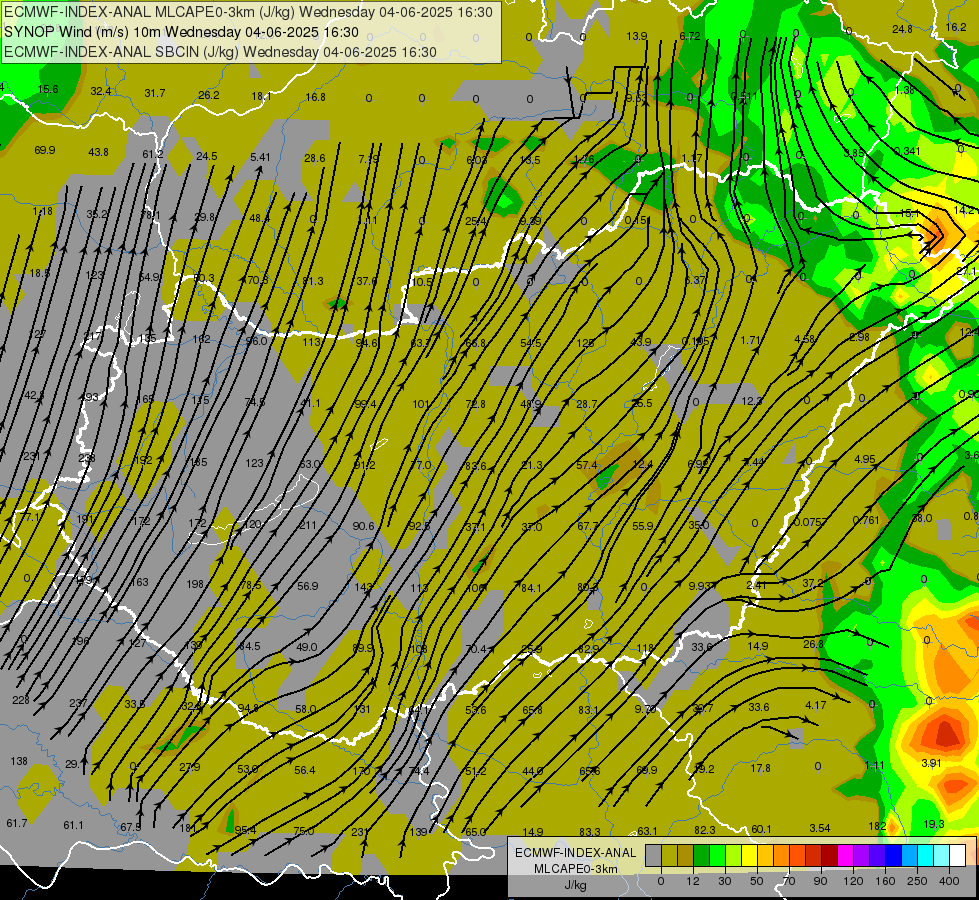Click the 400 tick label on legend
The image size is (979, 900).
[x=948, y=881]
